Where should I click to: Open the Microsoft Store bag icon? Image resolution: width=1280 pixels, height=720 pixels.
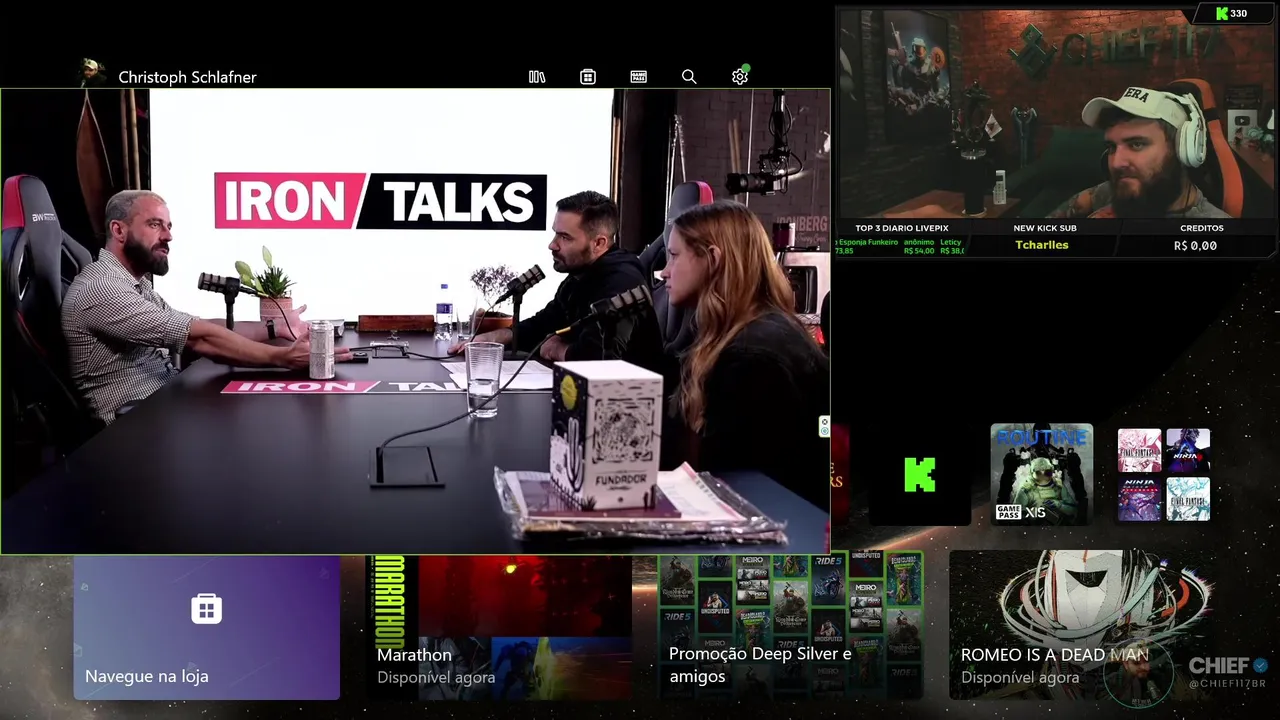[x=588, y=77]
